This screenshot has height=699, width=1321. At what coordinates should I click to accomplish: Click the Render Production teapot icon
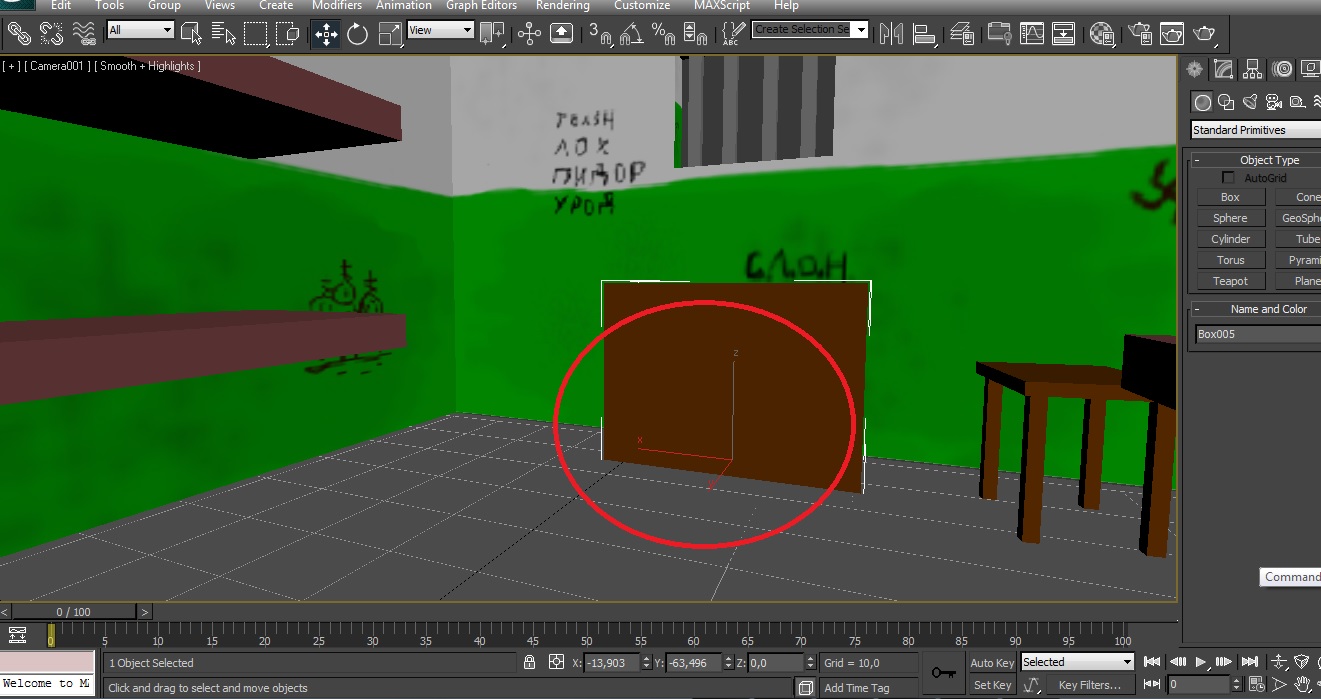[x=1205, y=34]
